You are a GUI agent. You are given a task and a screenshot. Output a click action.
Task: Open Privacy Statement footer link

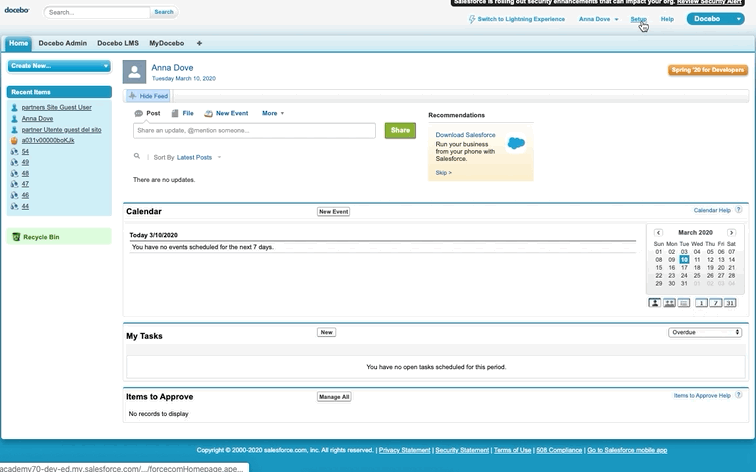click(405, 450)
